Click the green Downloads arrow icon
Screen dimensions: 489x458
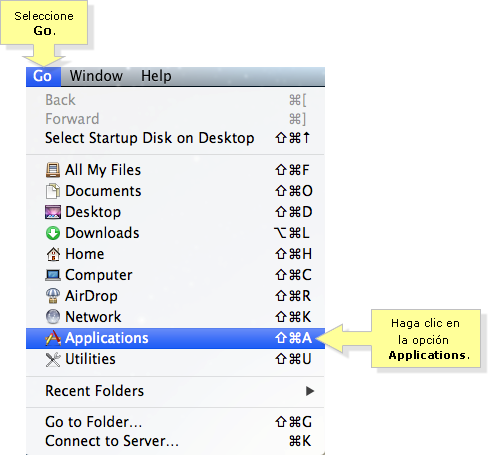coord(53,233)
